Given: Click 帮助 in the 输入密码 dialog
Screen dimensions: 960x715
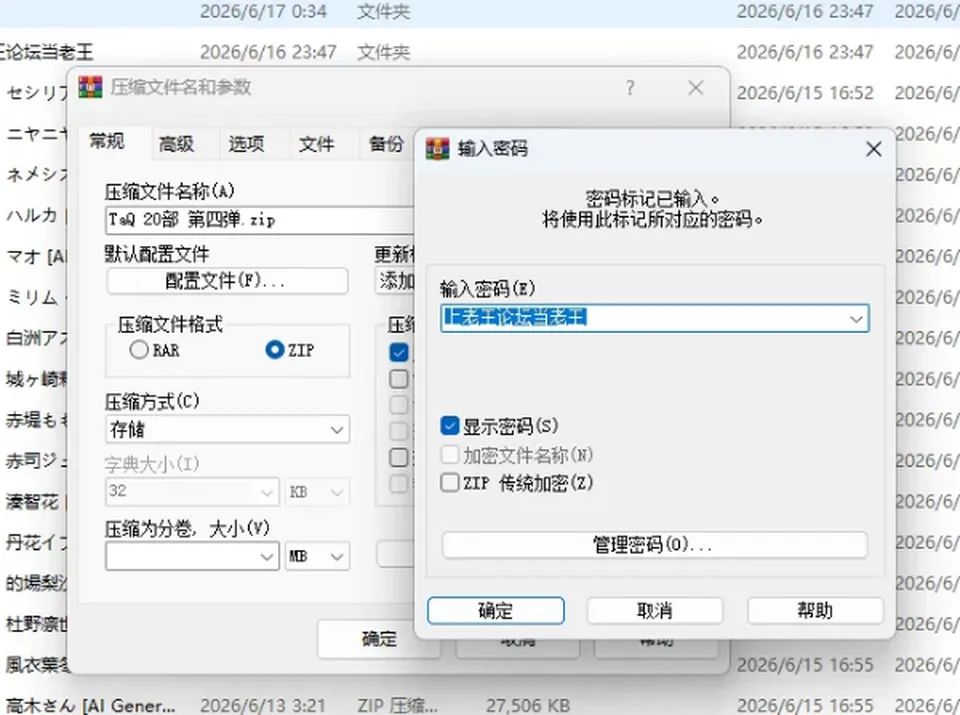Looking at the screenshot, I should (x=816, y=610).
